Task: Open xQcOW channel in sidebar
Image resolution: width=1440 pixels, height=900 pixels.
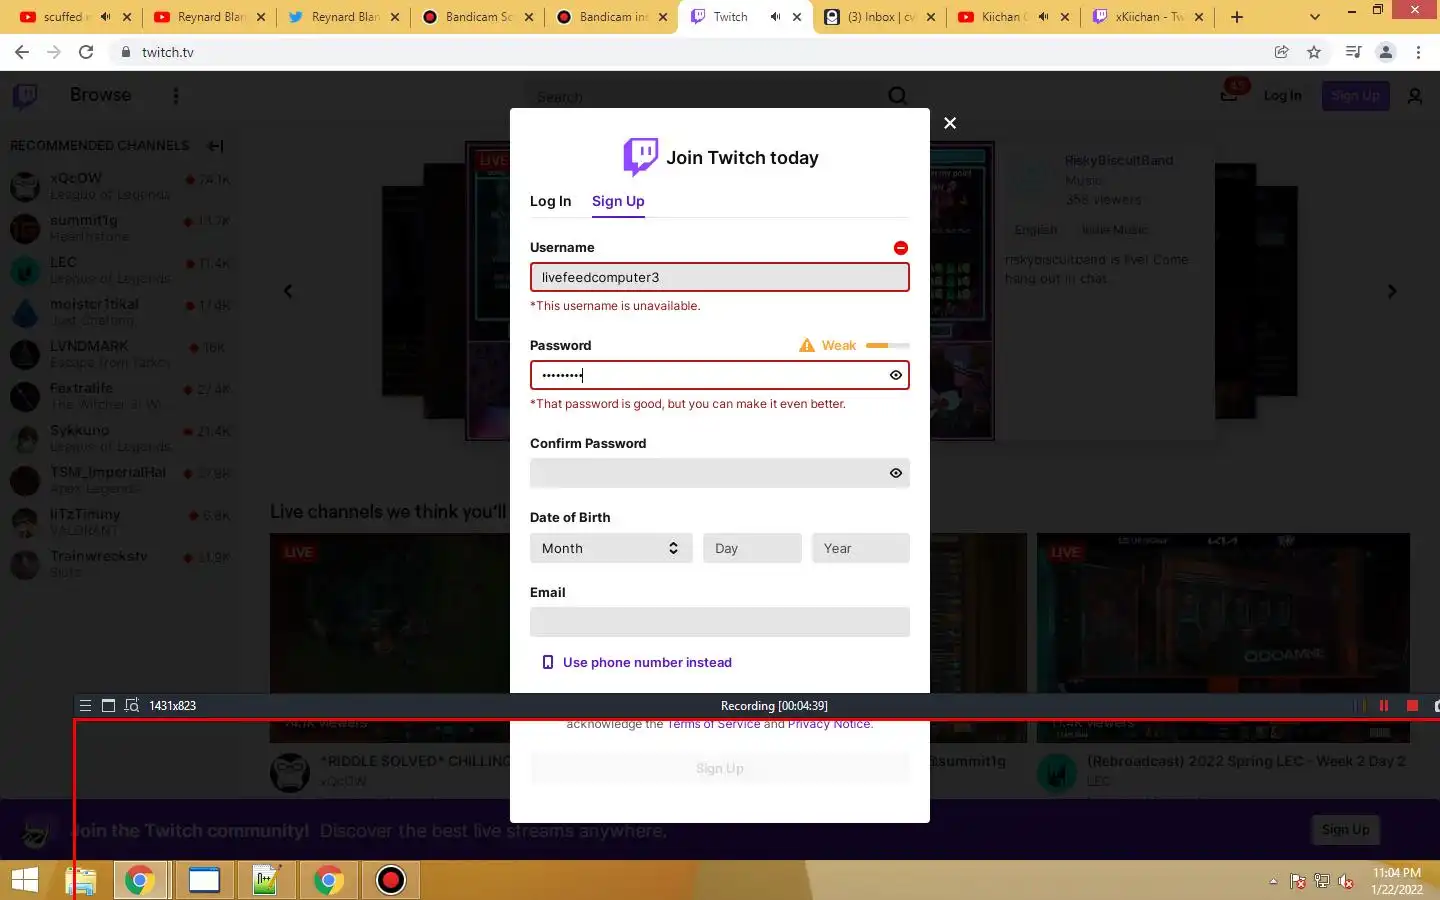Action: pyautogui.click(x=120, y=185)
